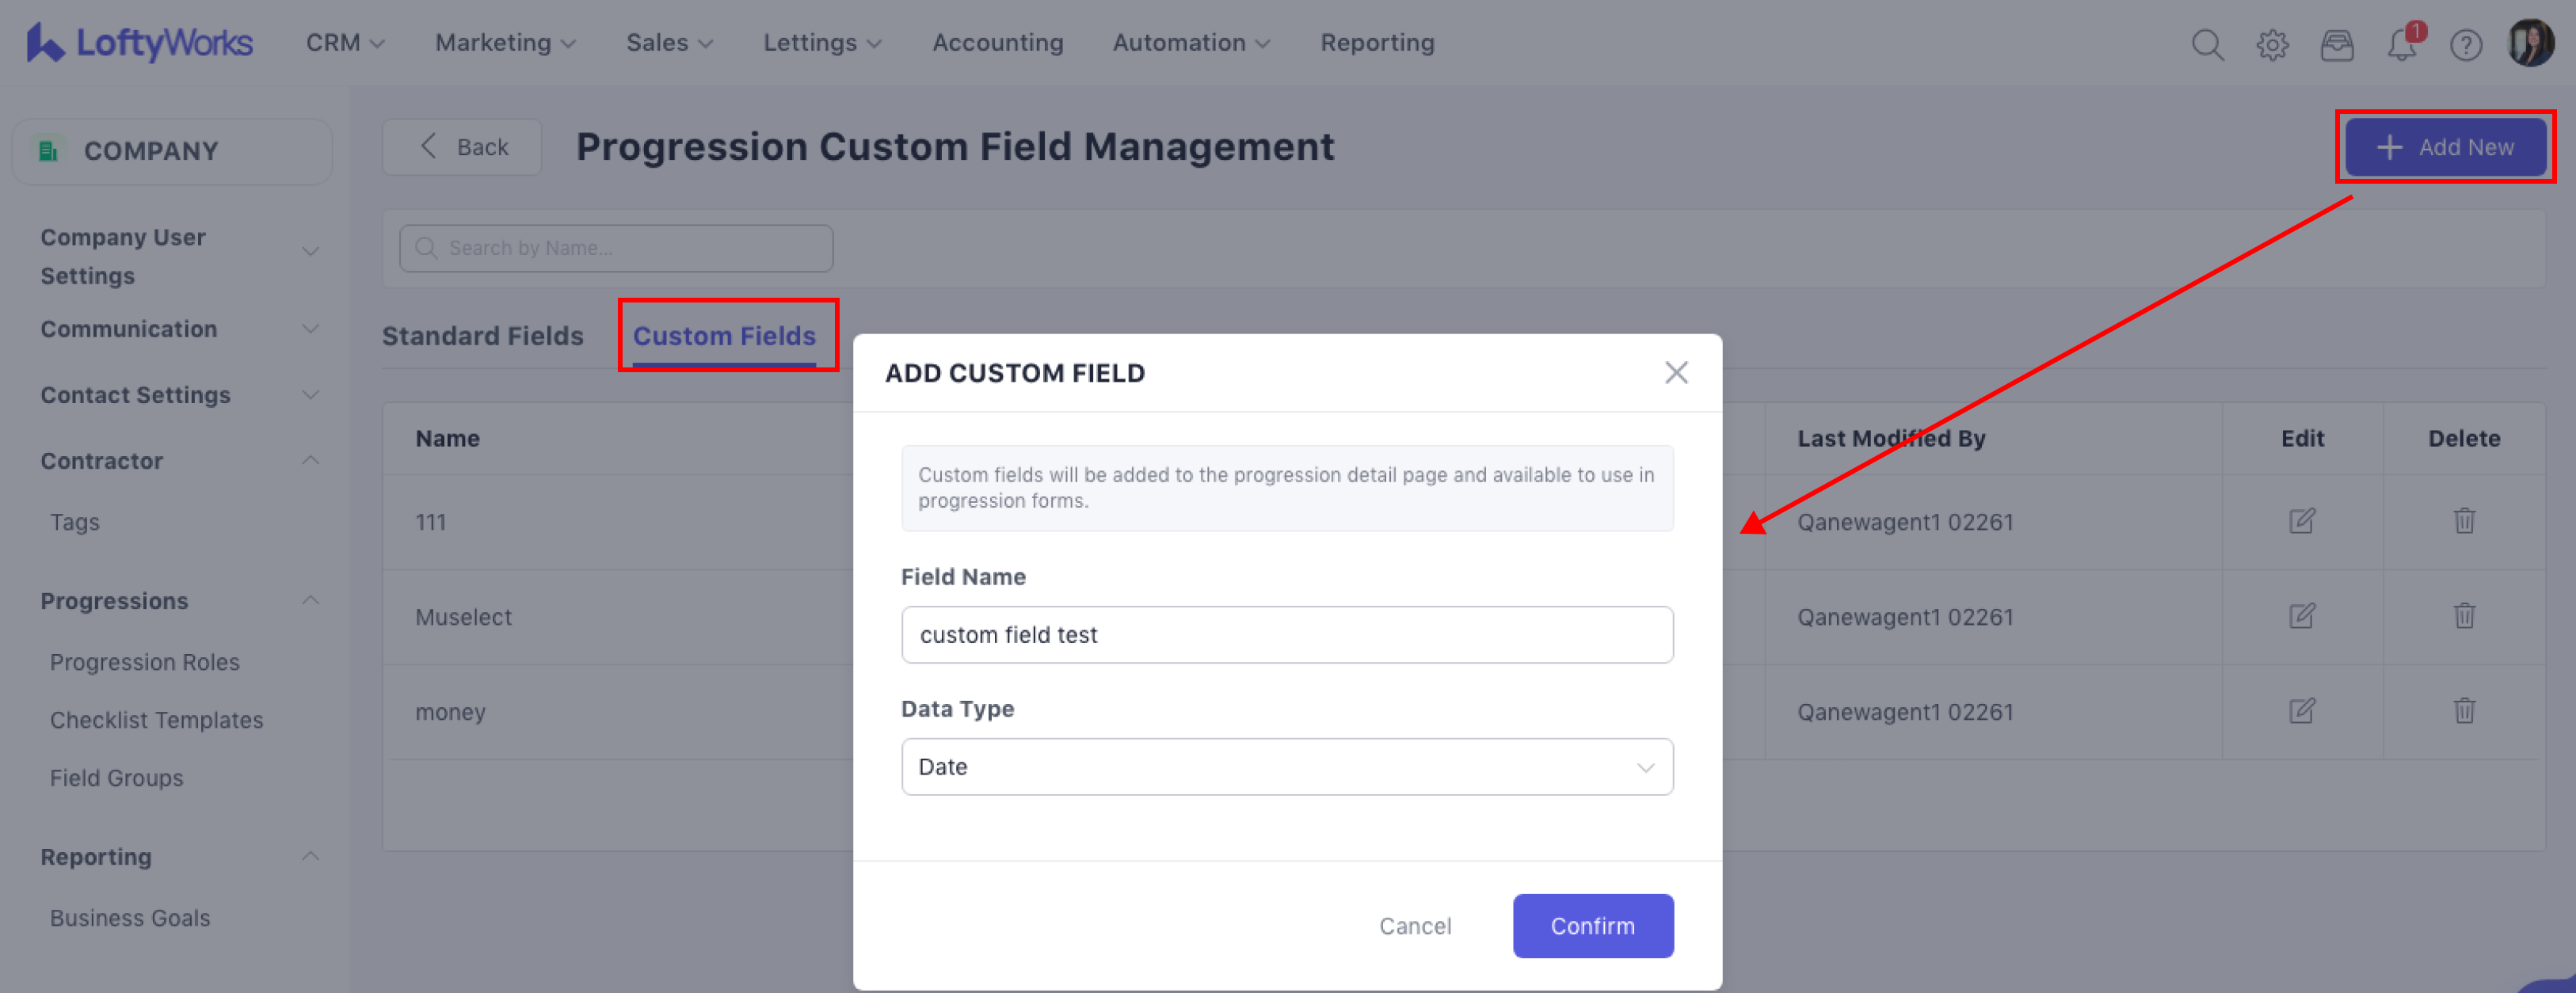This screenshot has width=2576, height=993.
Task: Open the inbox tray icon
Action: pyautogui.click(x=2337, y=45)
